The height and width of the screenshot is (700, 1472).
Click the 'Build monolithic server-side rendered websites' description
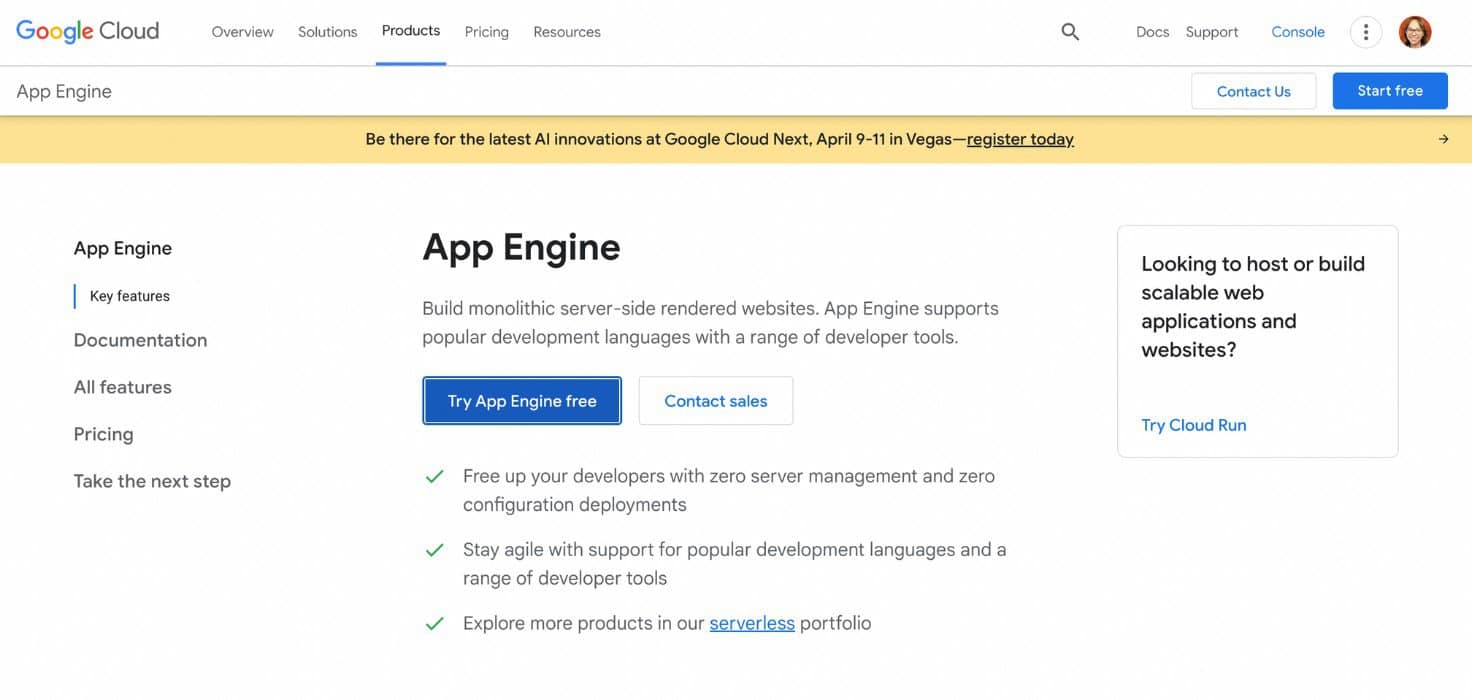(710, 322)
